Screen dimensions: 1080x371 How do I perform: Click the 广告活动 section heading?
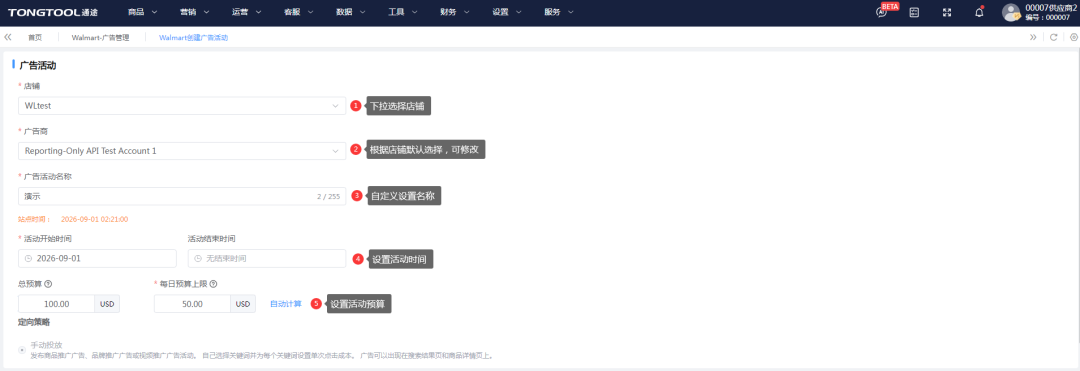(x=38, y=66)
